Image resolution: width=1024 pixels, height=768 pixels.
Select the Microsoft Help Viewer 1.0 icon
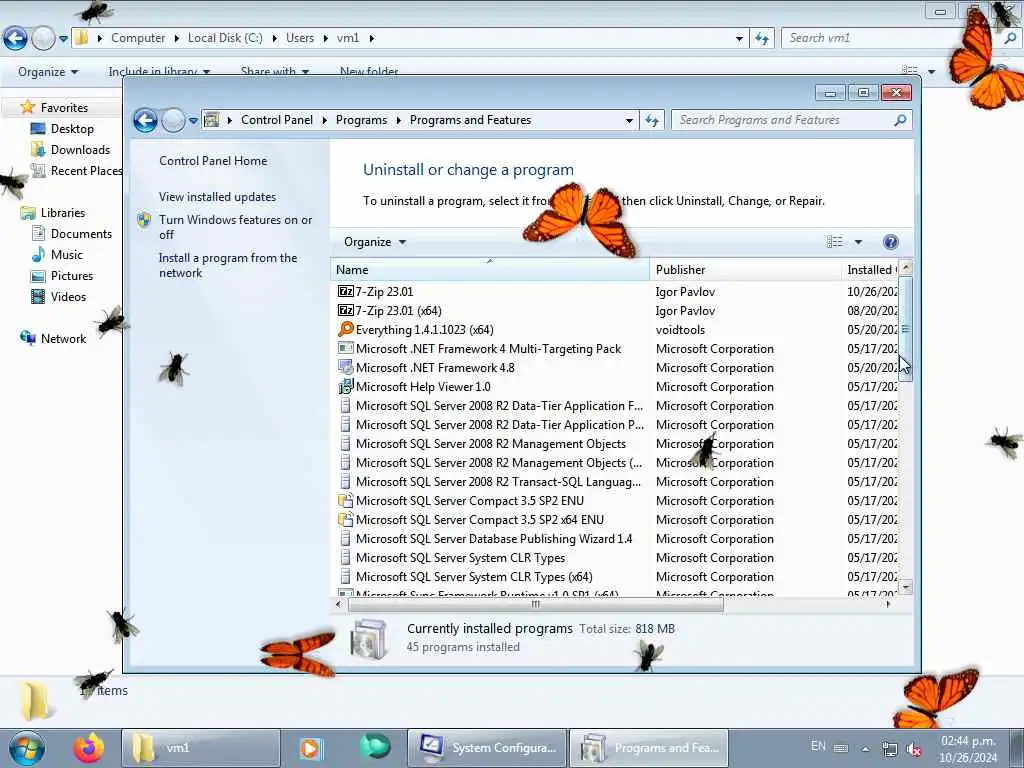345,387
